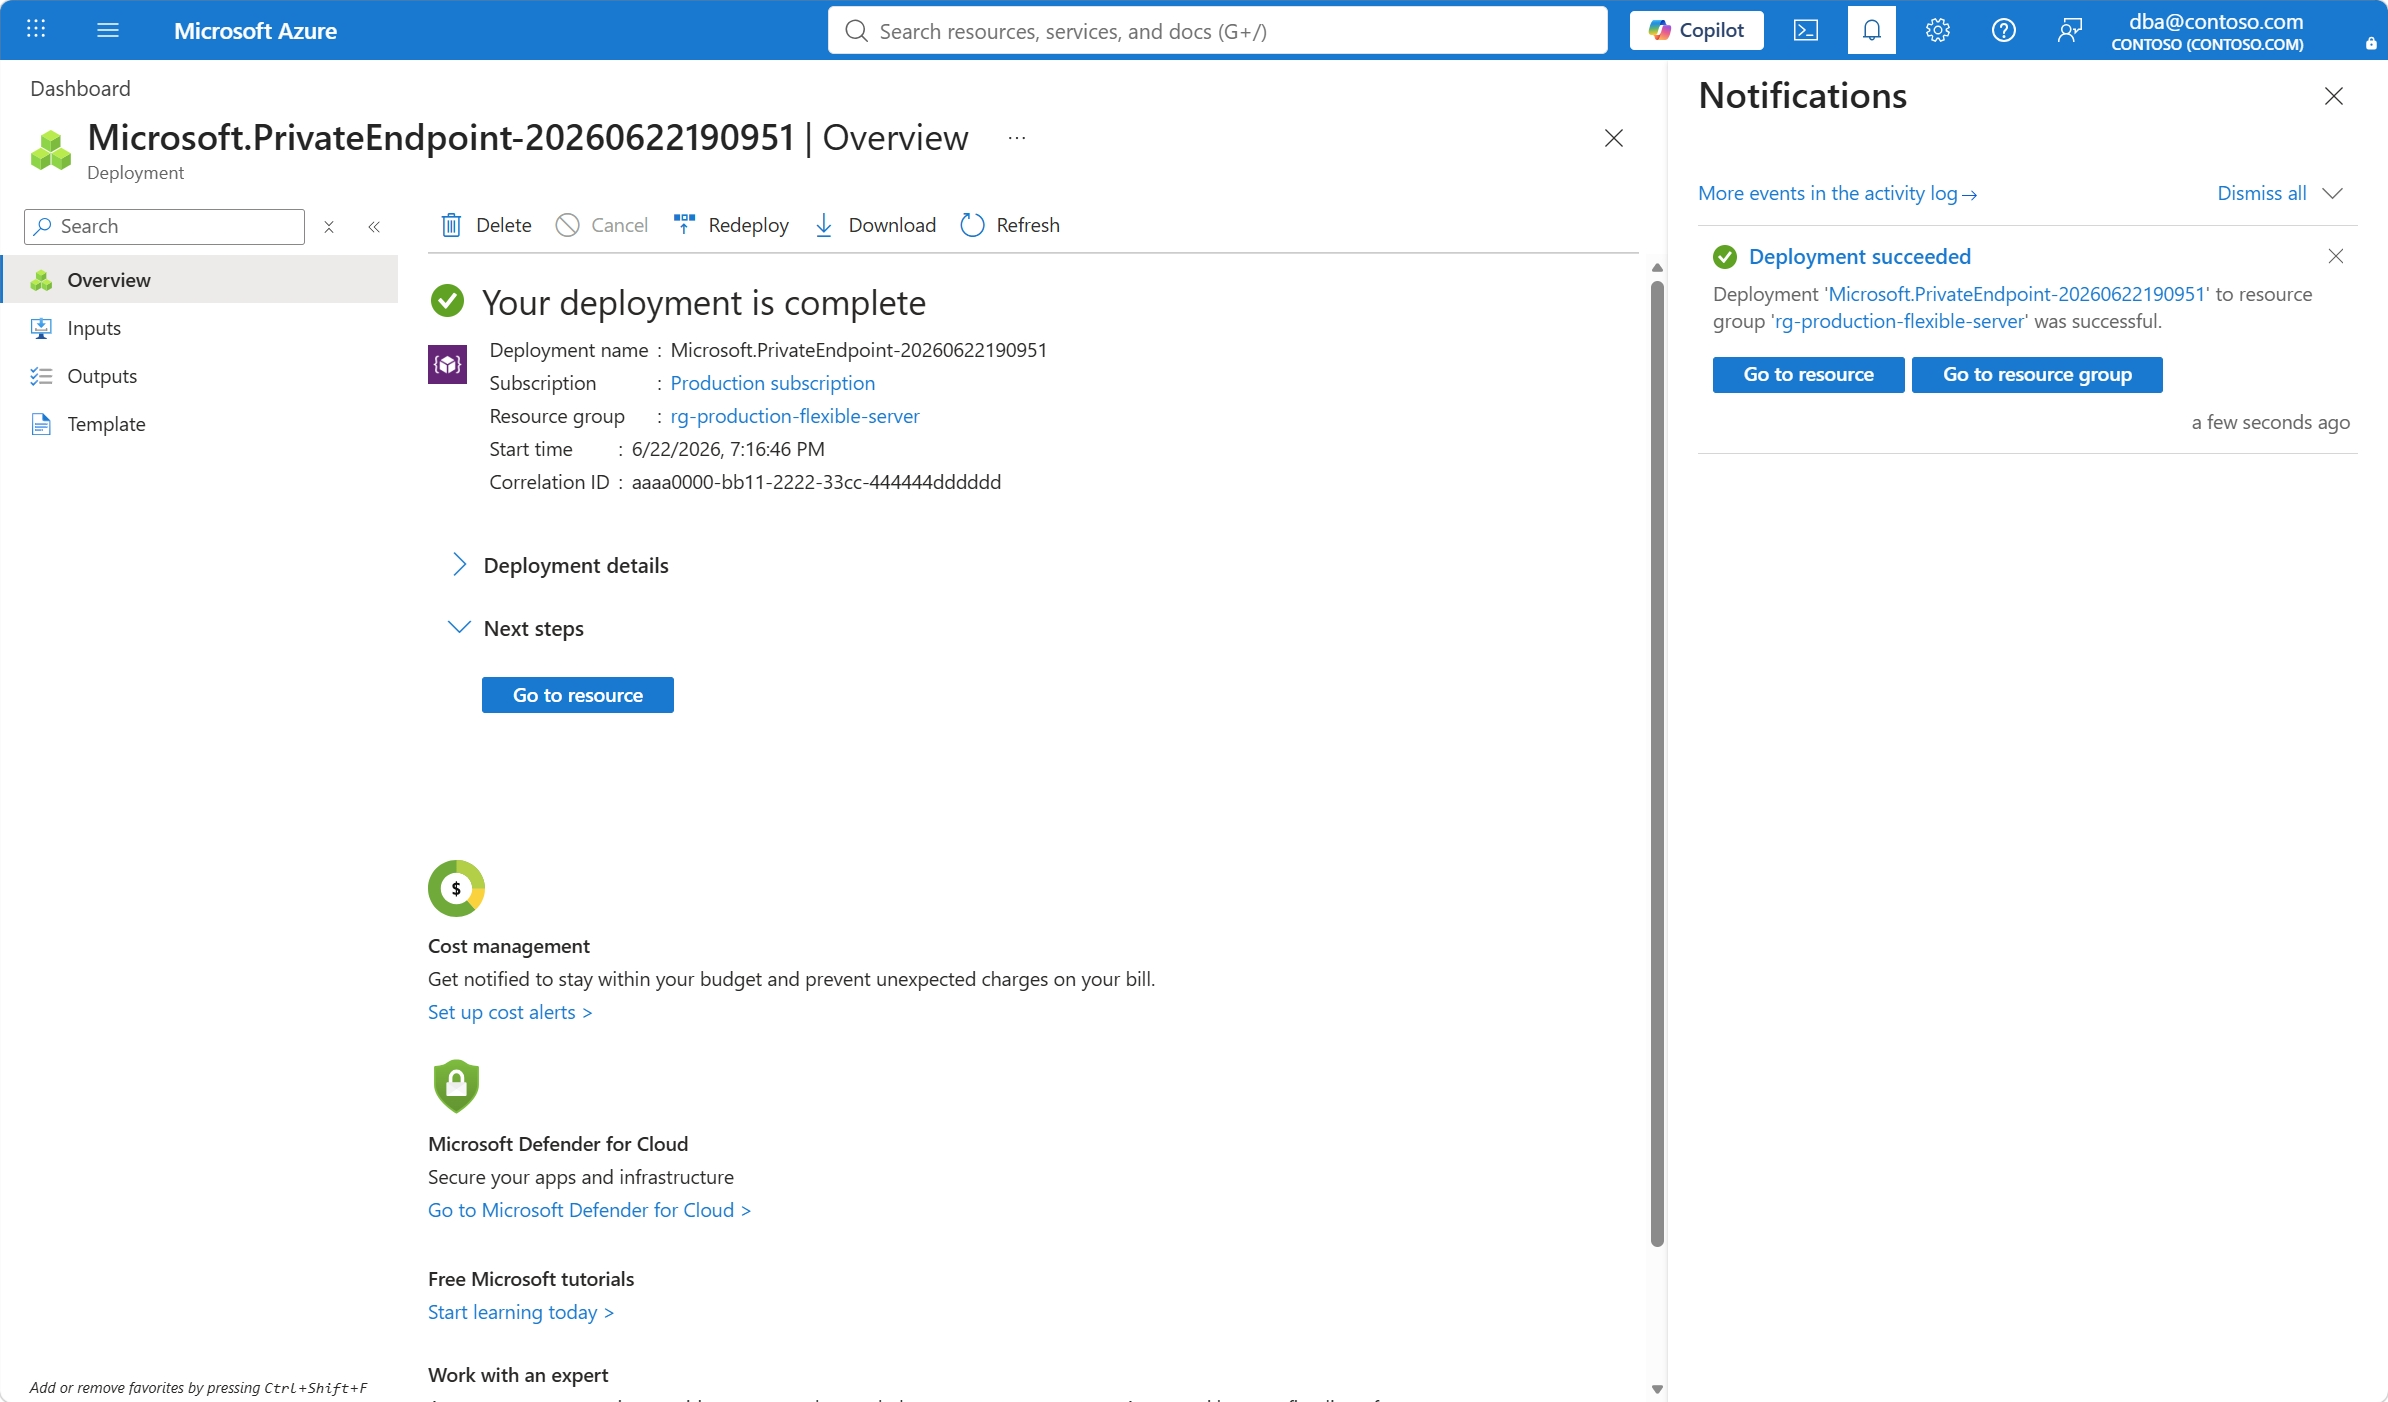Close the deployment Overview blade
The height and width of the screenshot is (1402, 2388).
point(1614,138)
